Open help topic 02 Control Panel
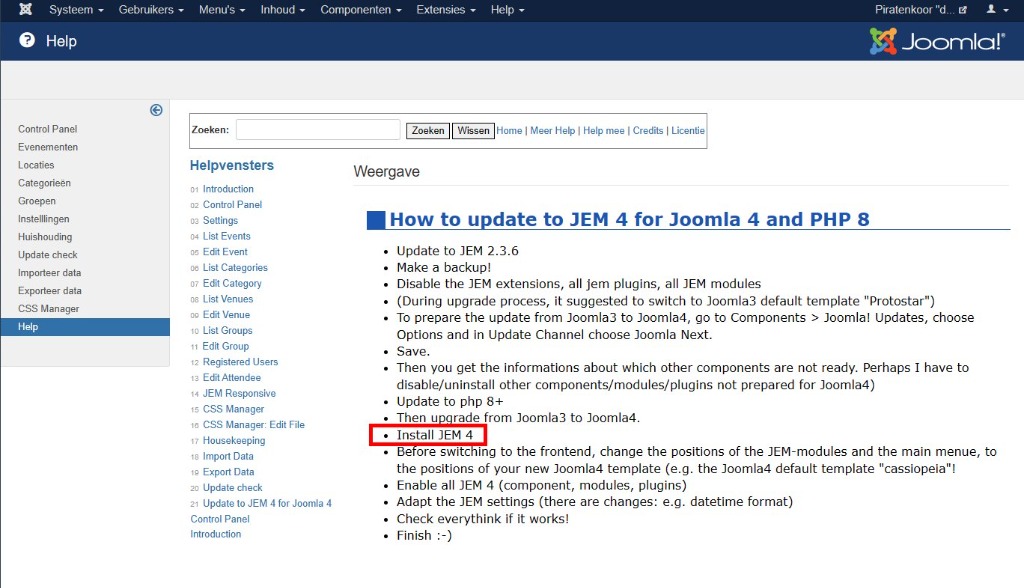Viewport: 1024px width, 588px height. click(232, 204)
